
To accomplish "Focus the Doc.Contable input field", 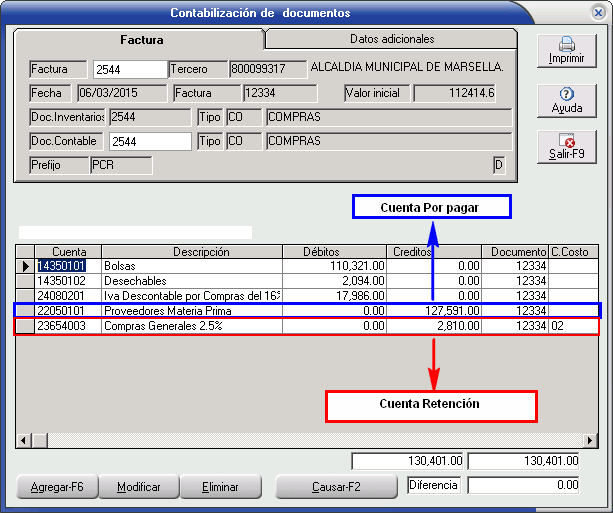I will click(x=150, y=141).
